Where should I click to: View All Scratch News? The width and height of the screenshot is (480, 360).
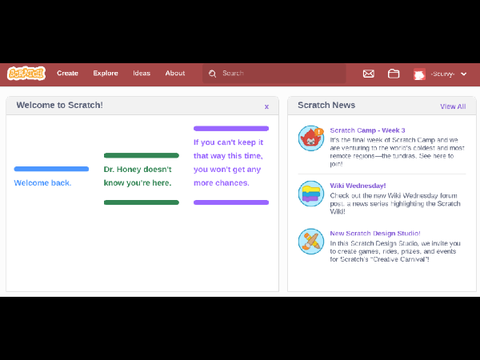(453, 106)
